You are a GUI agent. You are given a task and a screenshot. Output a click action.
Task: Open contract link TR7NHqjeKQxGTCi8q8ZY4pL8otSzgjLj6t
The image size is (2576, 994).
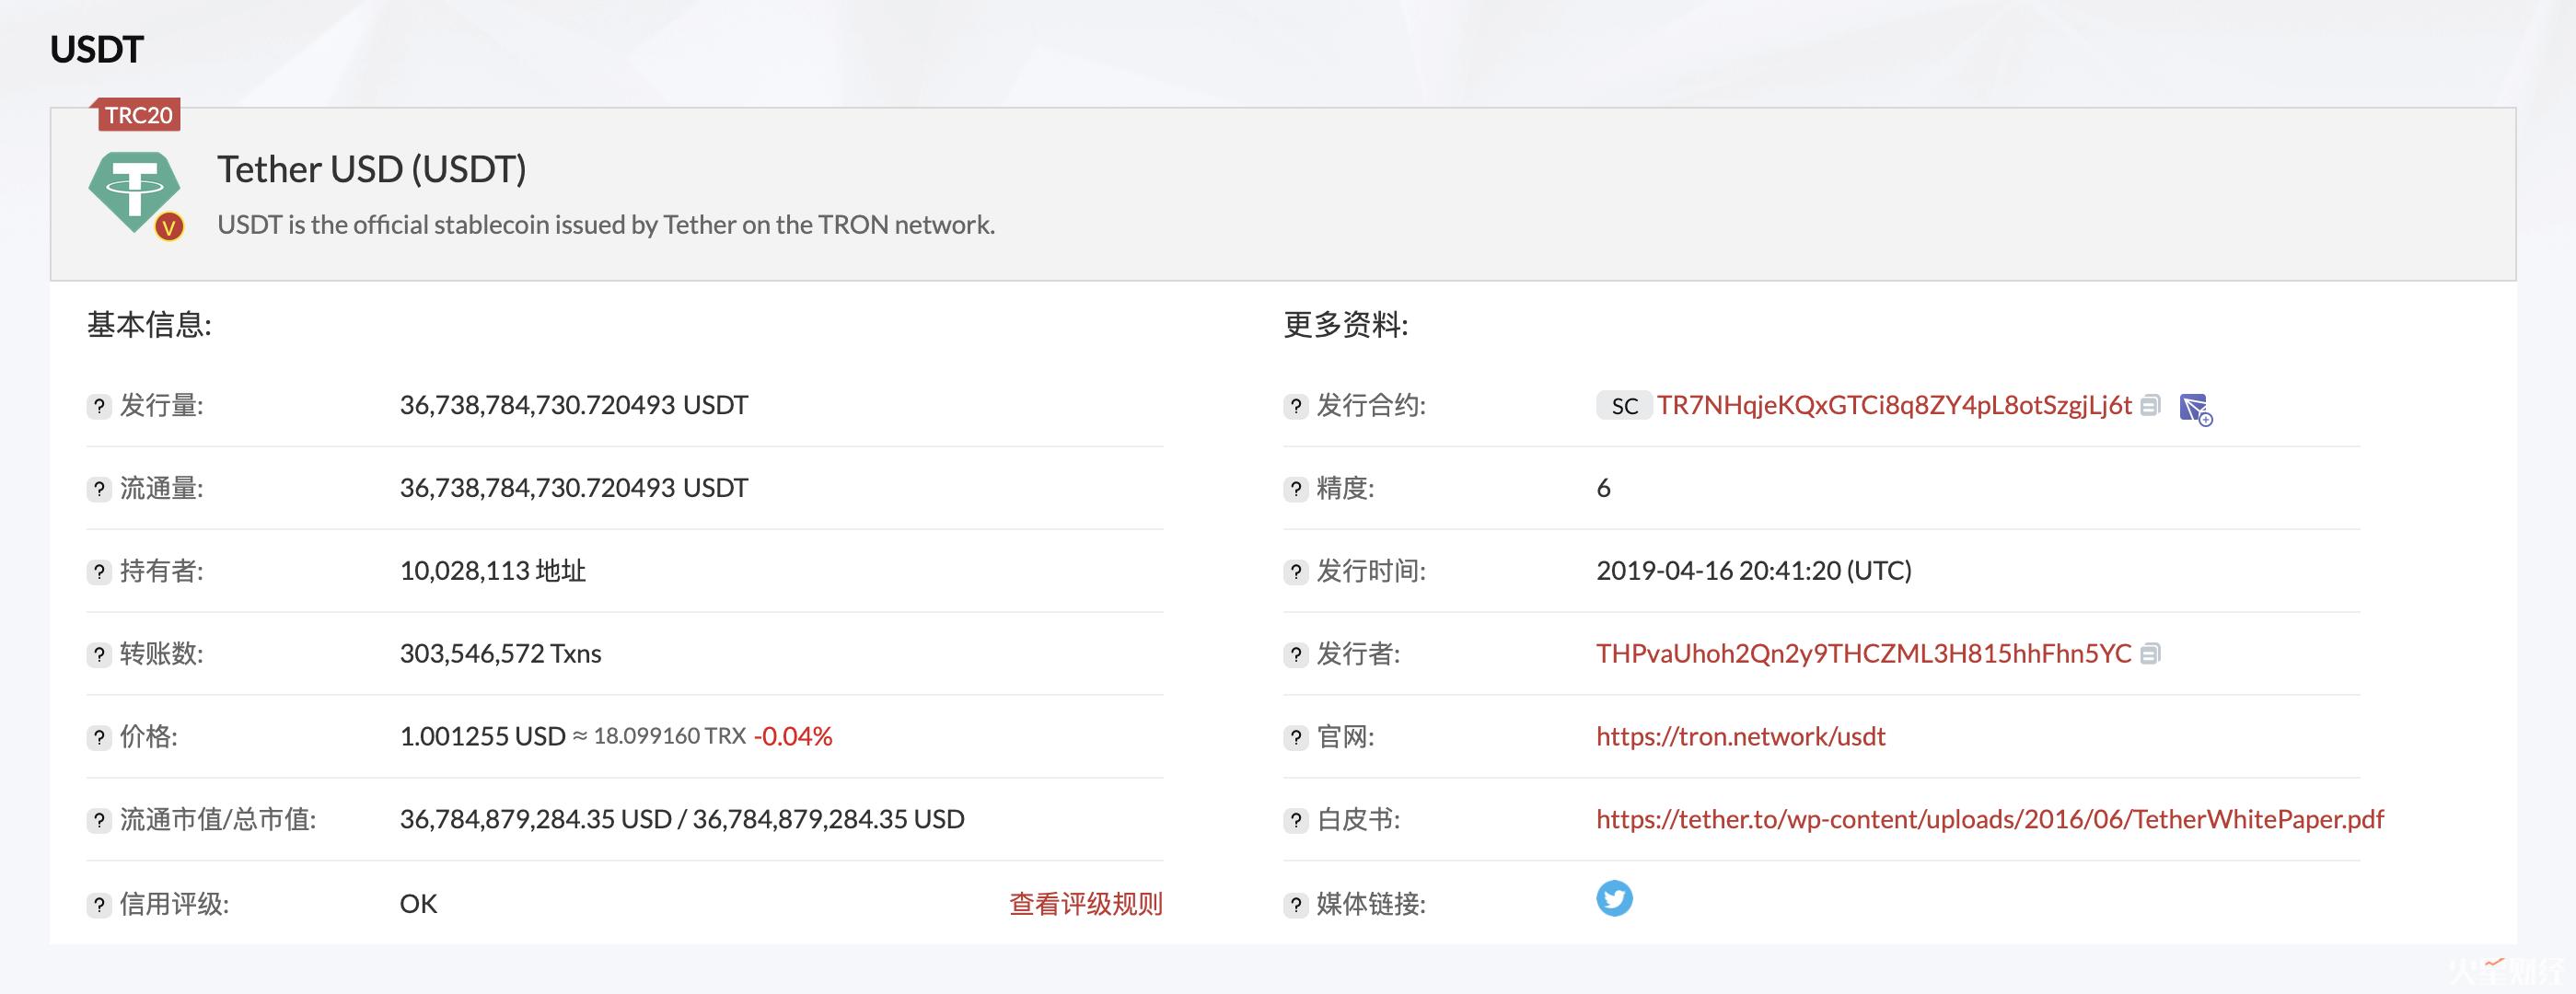point(1891,406)
